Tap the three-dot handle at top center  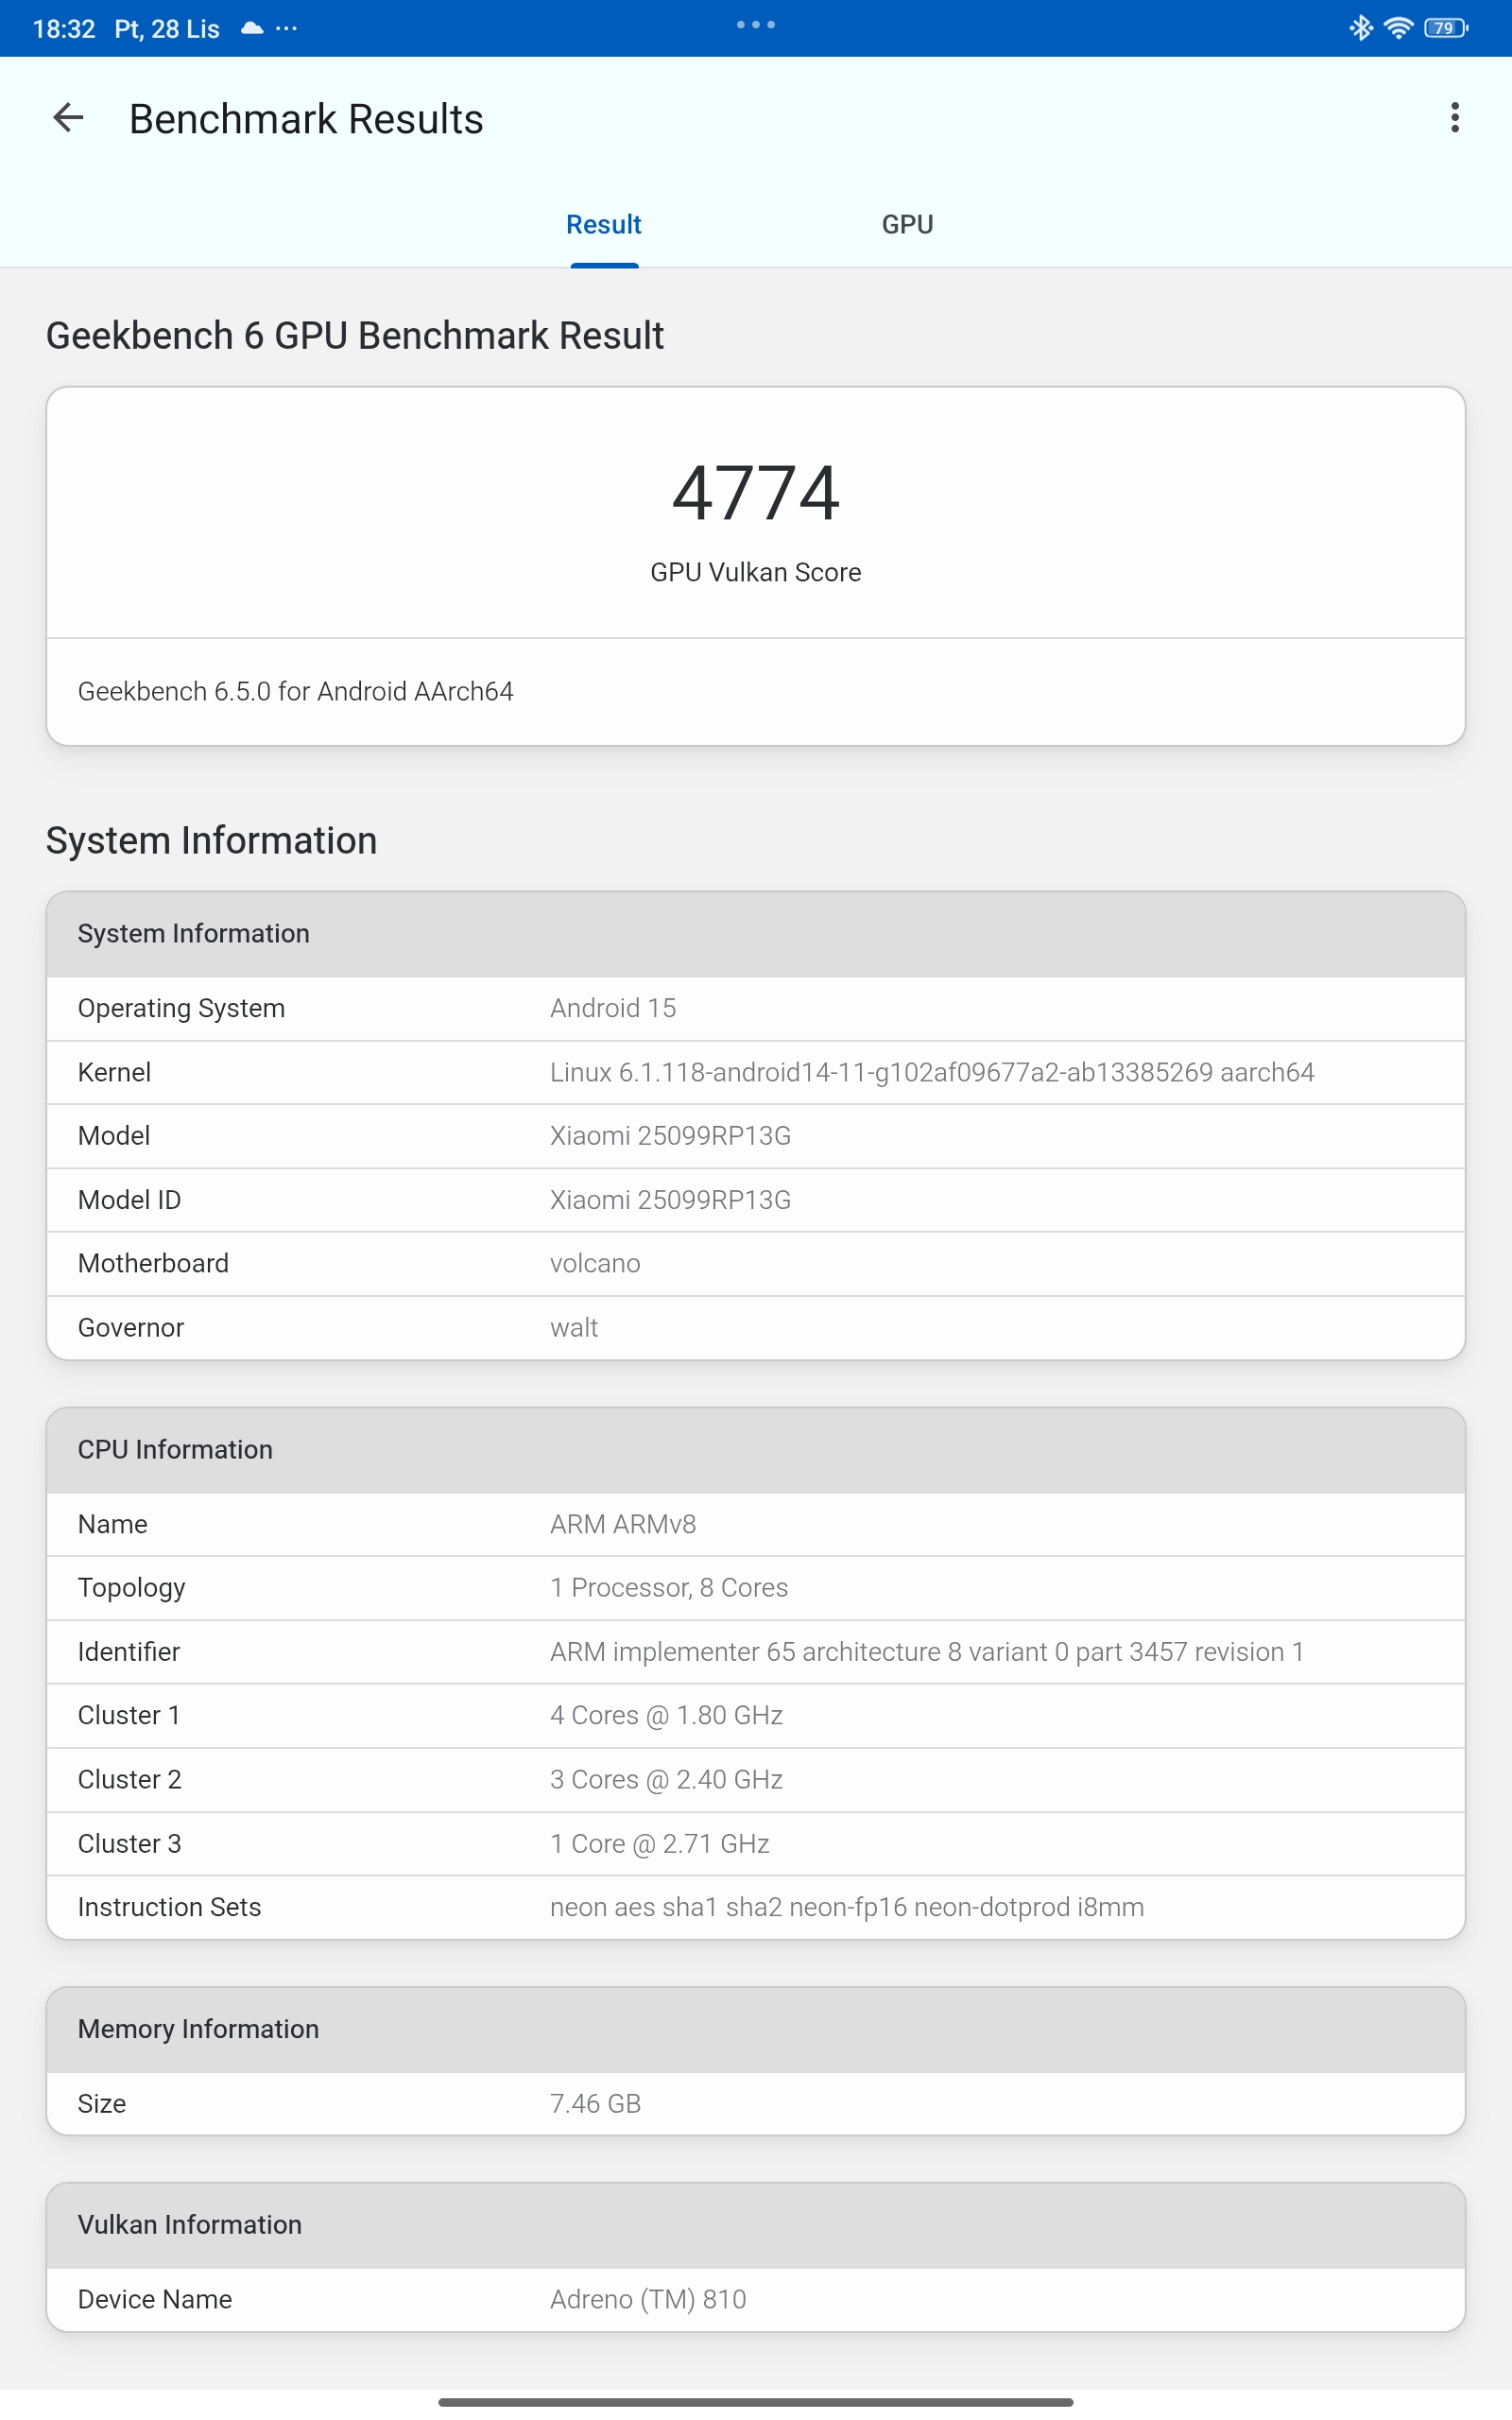[x=755, y=25]
